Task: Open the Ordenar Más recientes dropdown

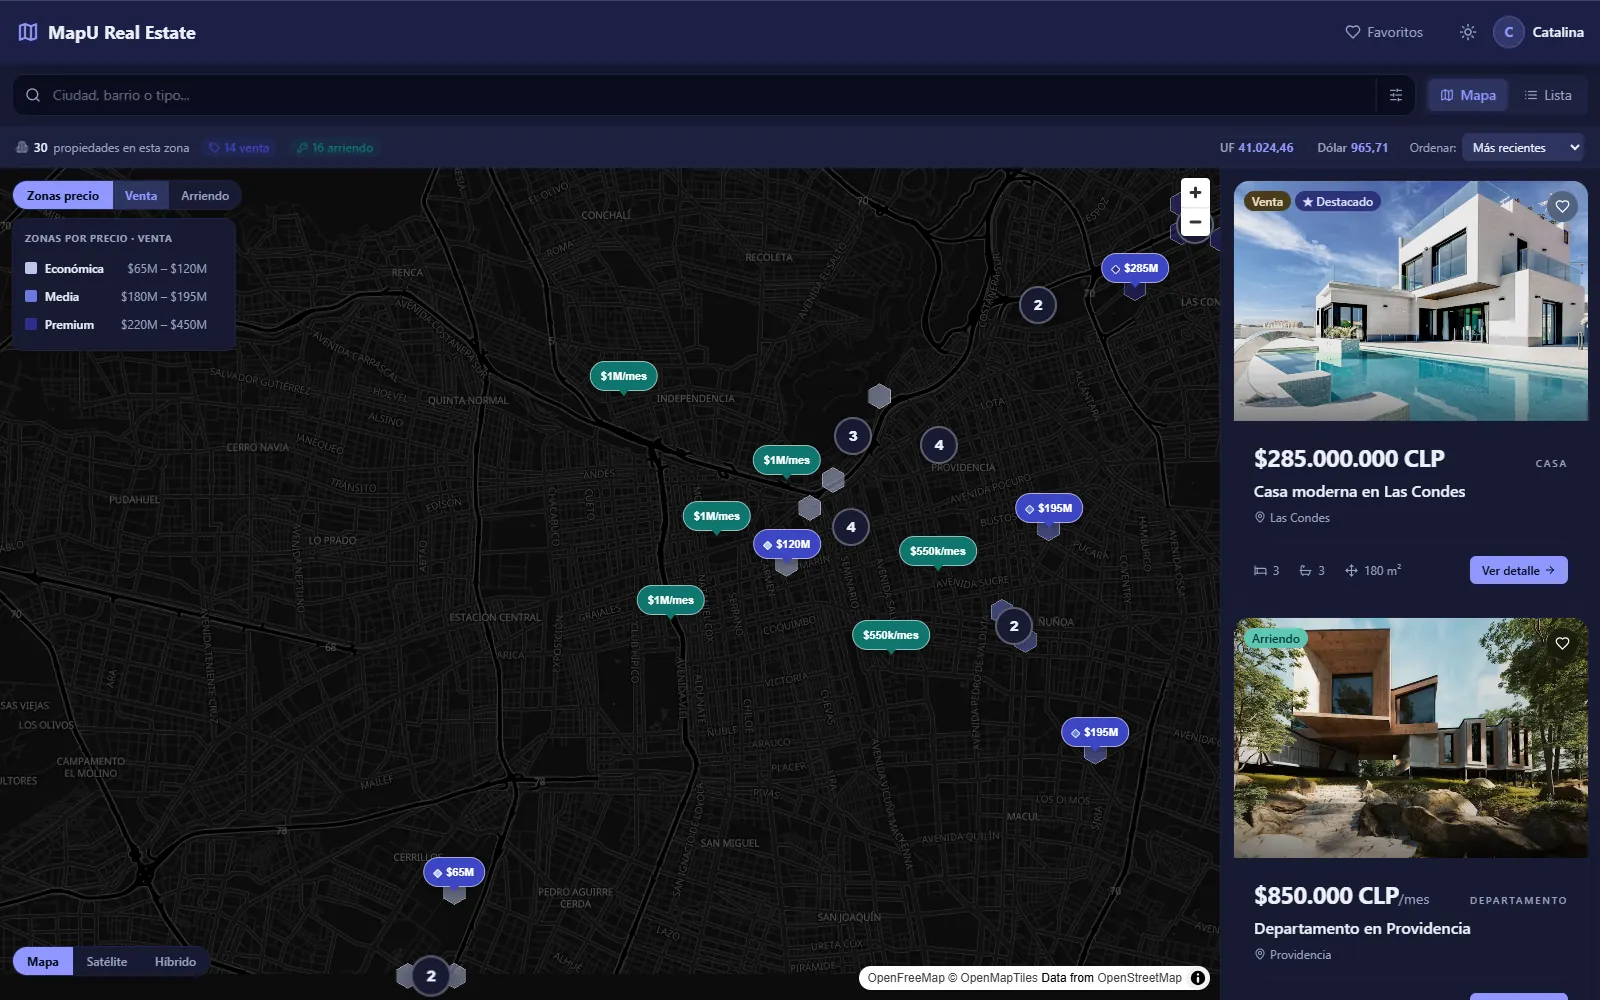Action: click(x=1523, y=148)
